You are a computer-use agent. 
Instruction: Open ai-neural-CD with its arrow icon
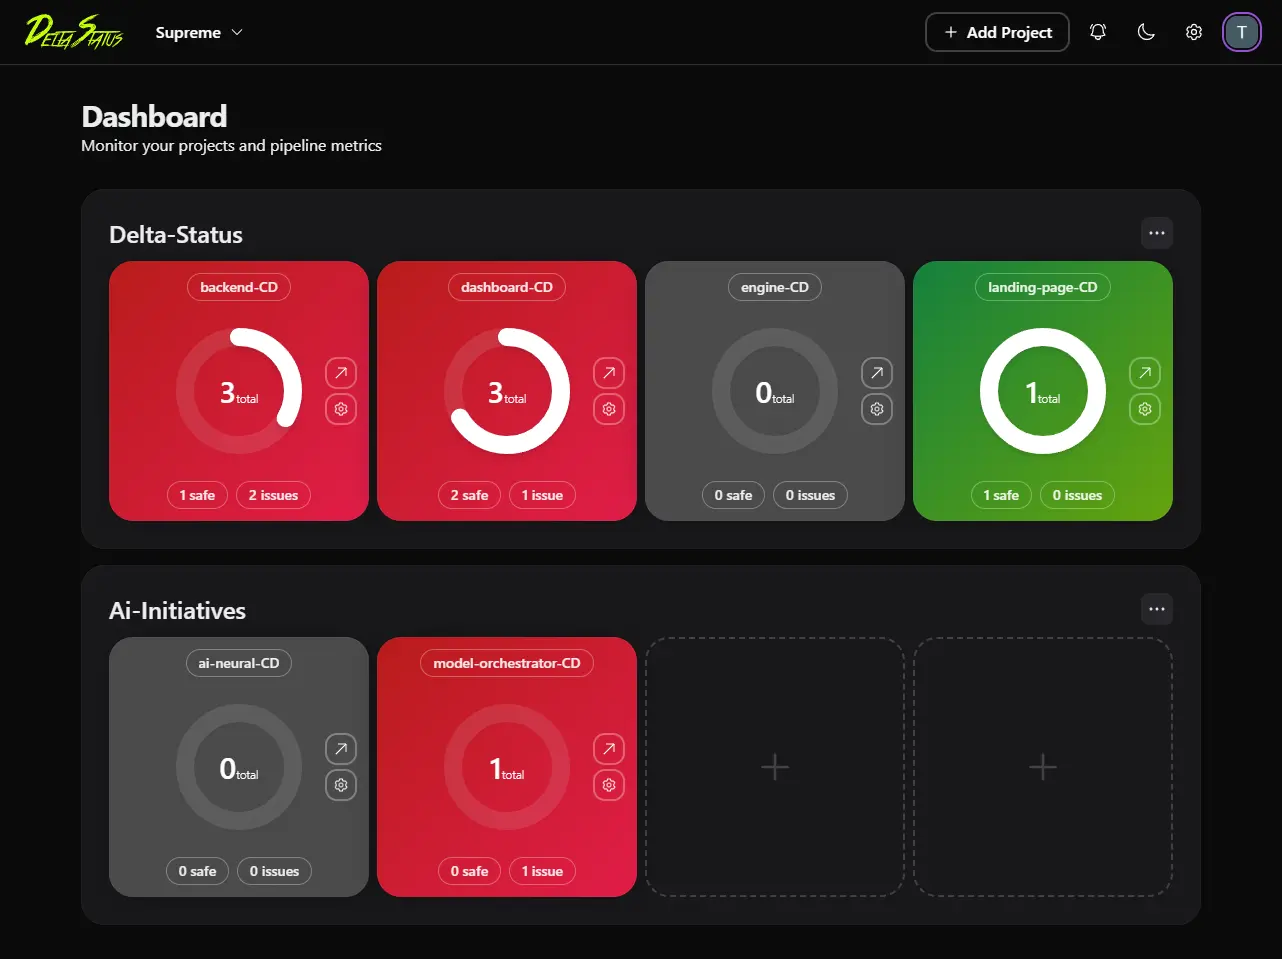[340, 748]
